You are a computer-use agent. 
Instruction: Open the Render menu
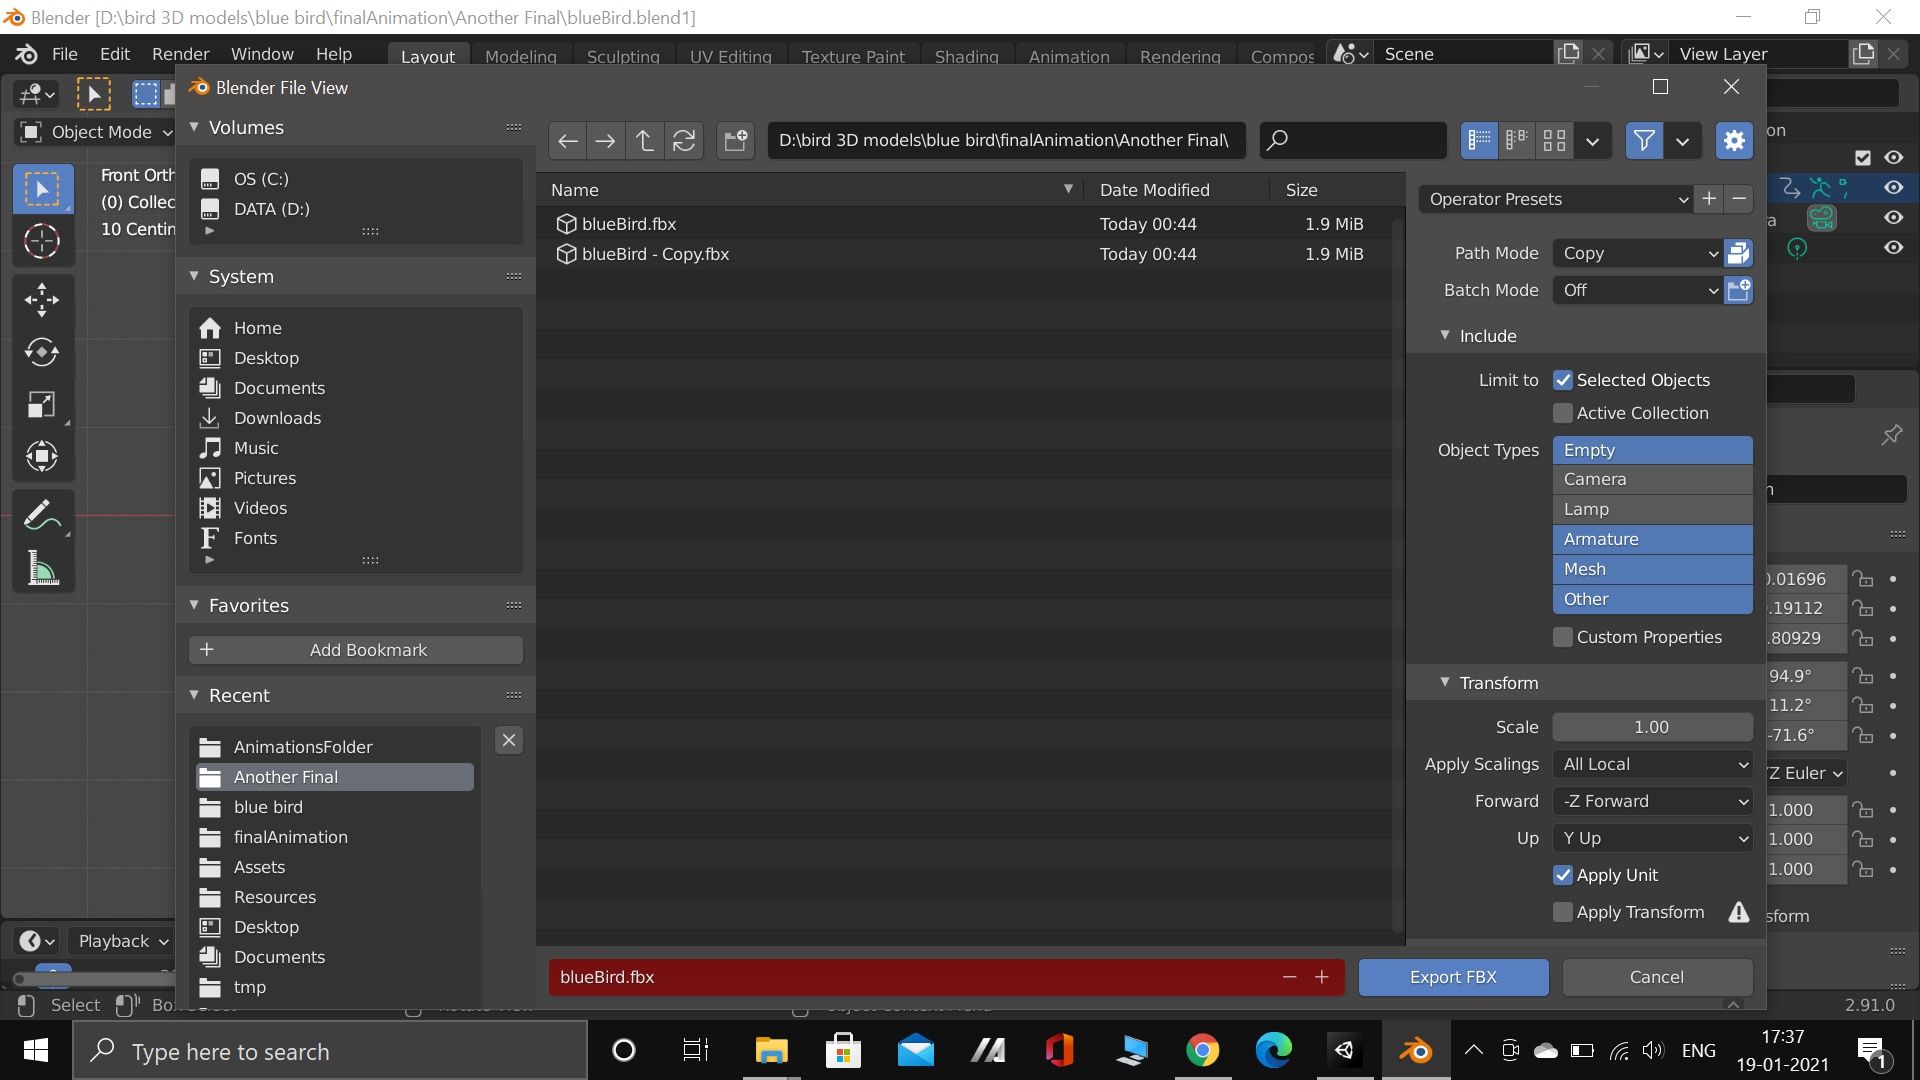click(180, 54)
